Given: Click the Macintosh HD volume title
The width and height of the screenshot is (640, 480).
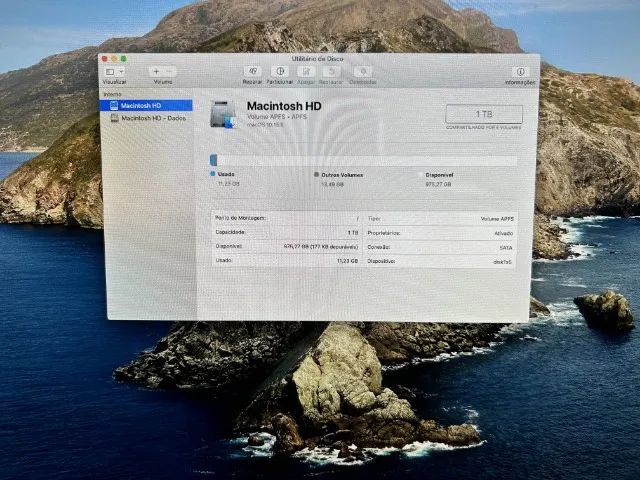Looking at the screenshot, I should coord(284,106).
